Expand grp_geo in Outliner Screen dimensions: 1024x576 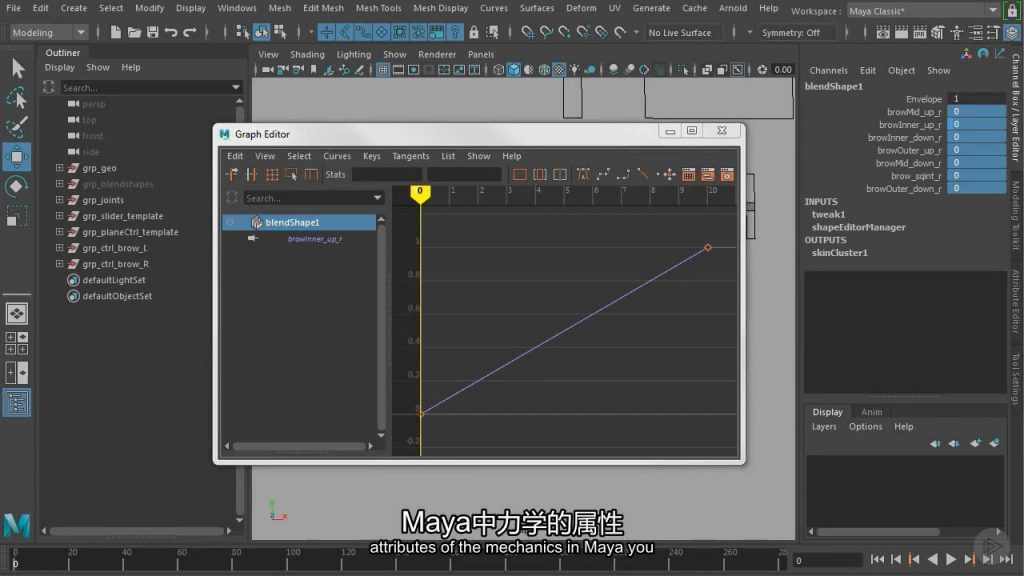tap(59, 168)
